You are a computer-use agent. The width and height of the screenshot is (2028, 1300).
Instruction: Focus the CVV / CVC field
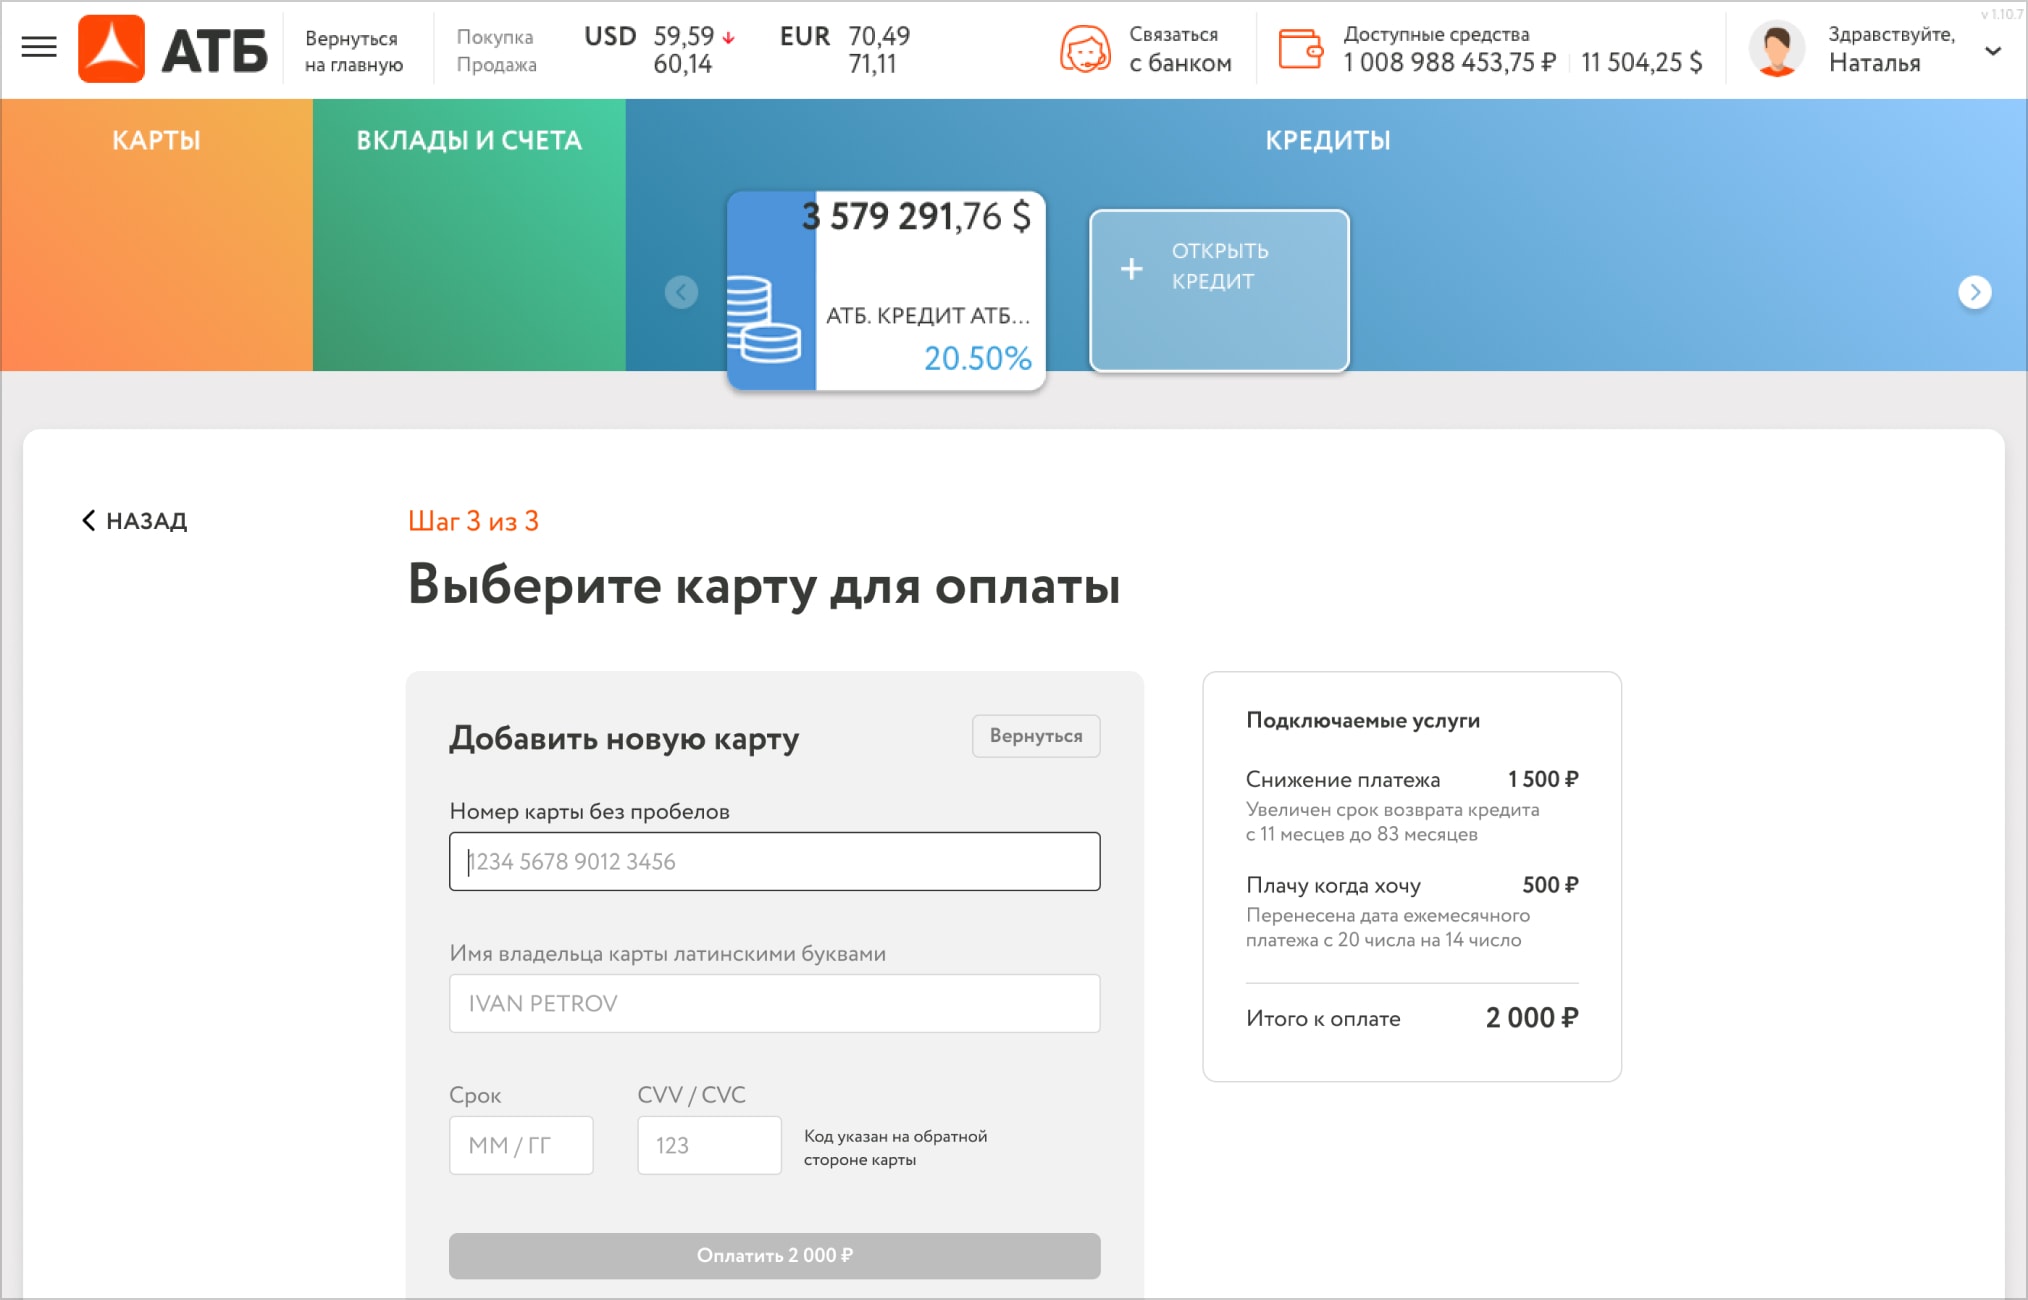(709, 1145)
